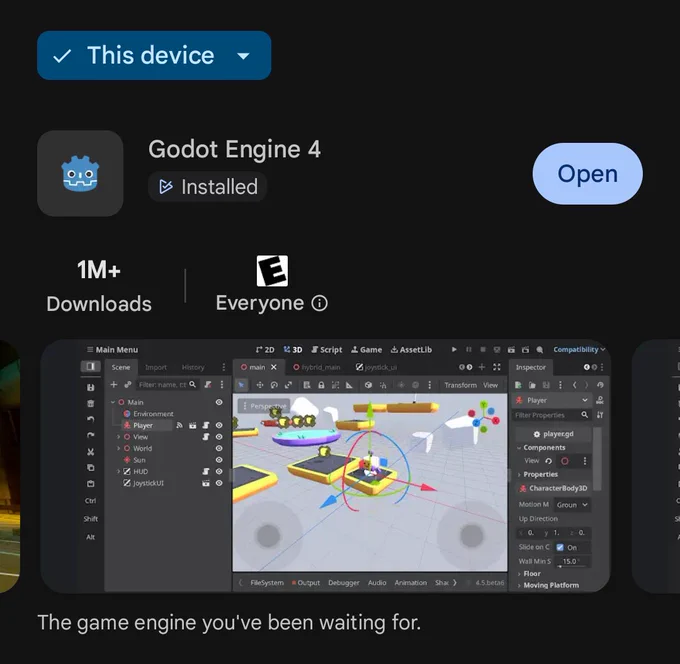Toggle visibility of HUD node
This screenshot has width=680, height=664.
pos(219,471)
